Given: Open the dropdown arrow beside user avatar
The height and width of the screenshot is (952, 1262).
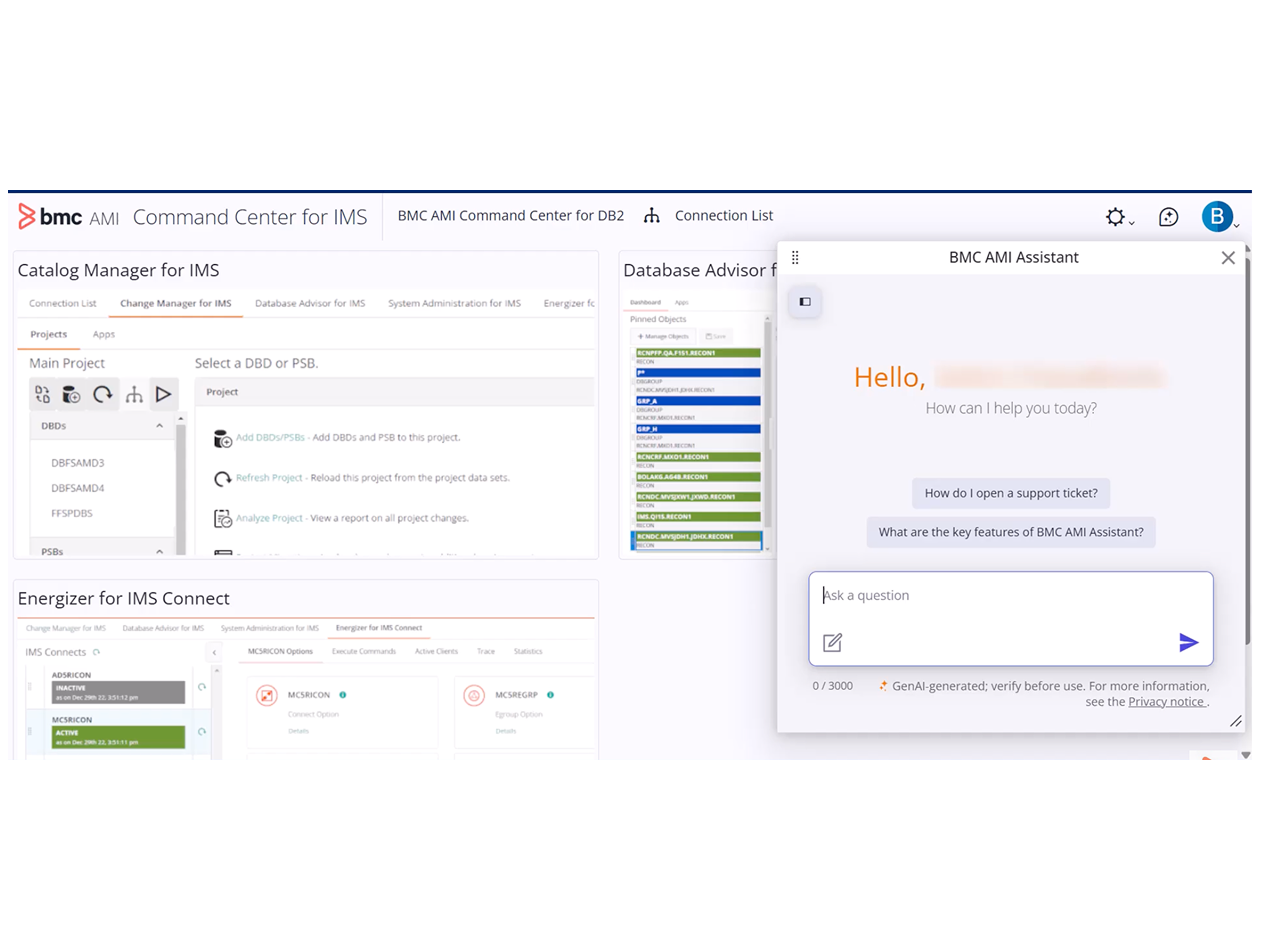Looking at the screenshot, I should point(1237,226).
